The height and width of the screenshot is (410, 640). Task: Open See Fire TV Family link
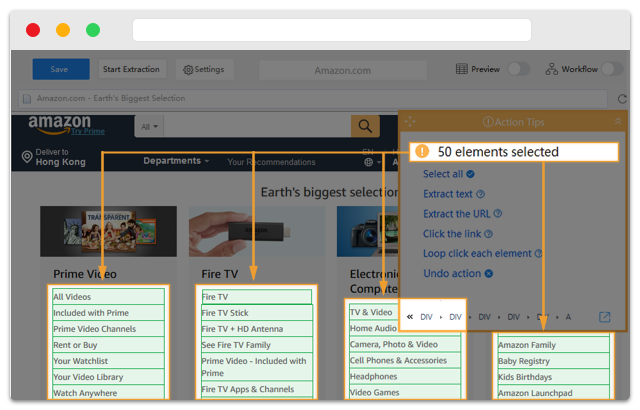click(257, 345)
